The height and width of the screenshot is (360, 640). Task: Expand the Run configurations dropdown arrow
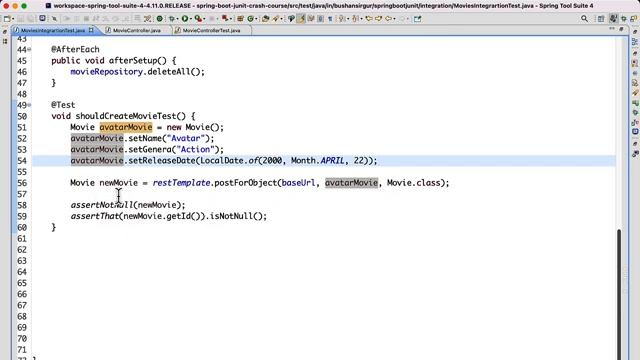tap(191, 19)
